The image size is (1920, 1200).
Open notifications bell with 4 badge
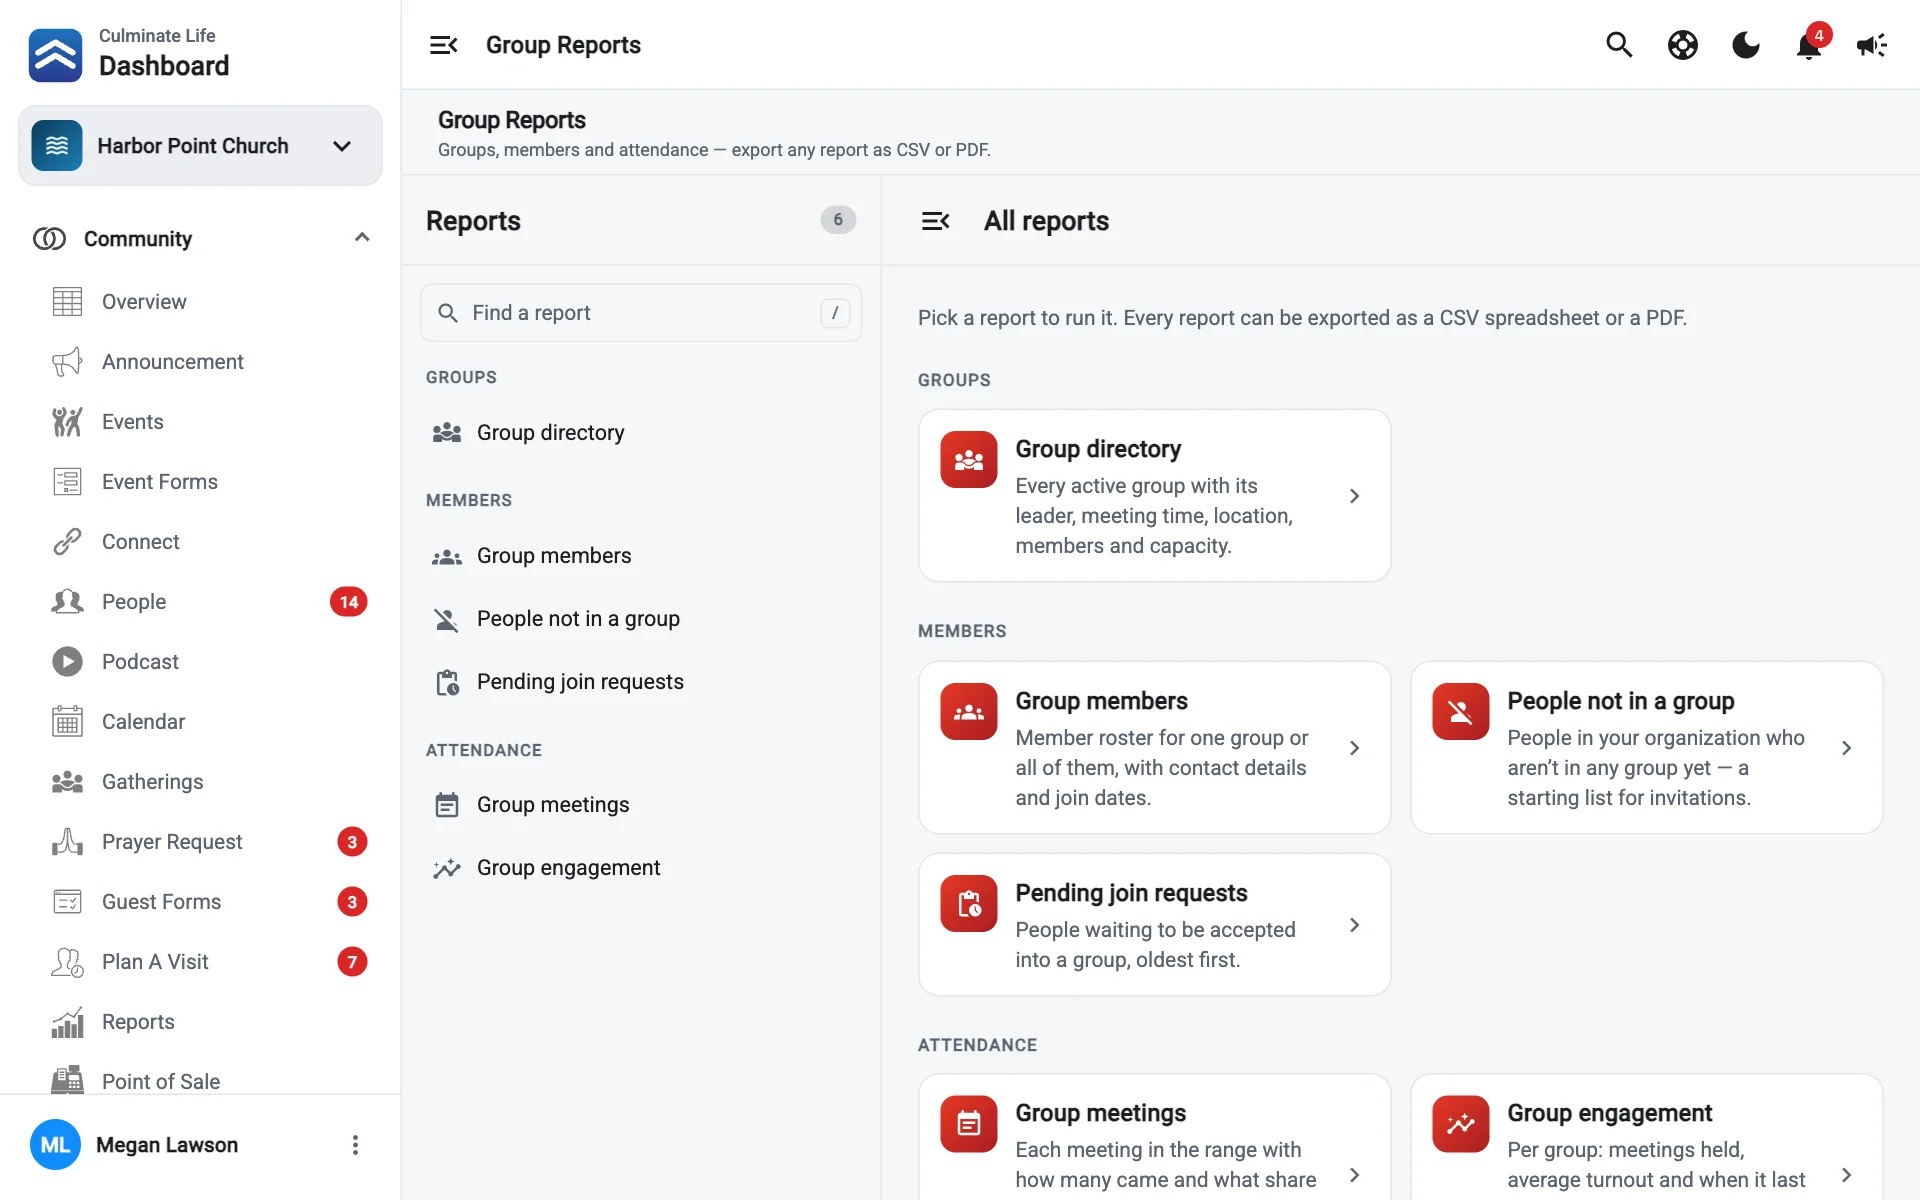[1809, 45]
